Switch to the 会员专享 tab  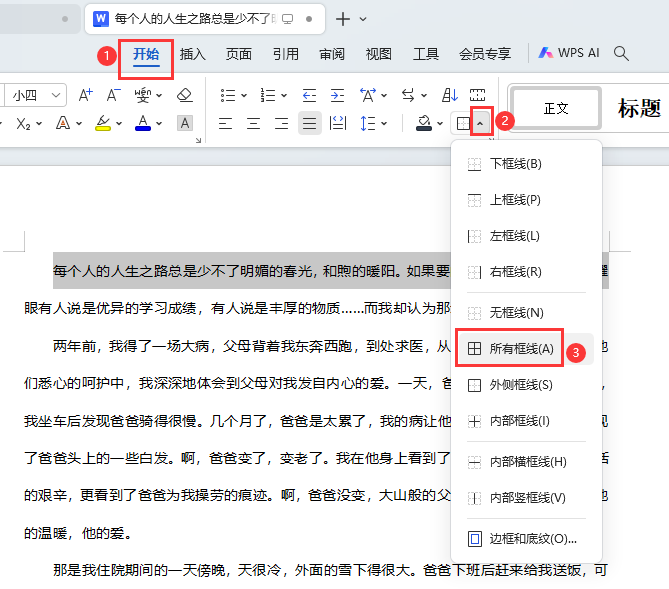485,54
